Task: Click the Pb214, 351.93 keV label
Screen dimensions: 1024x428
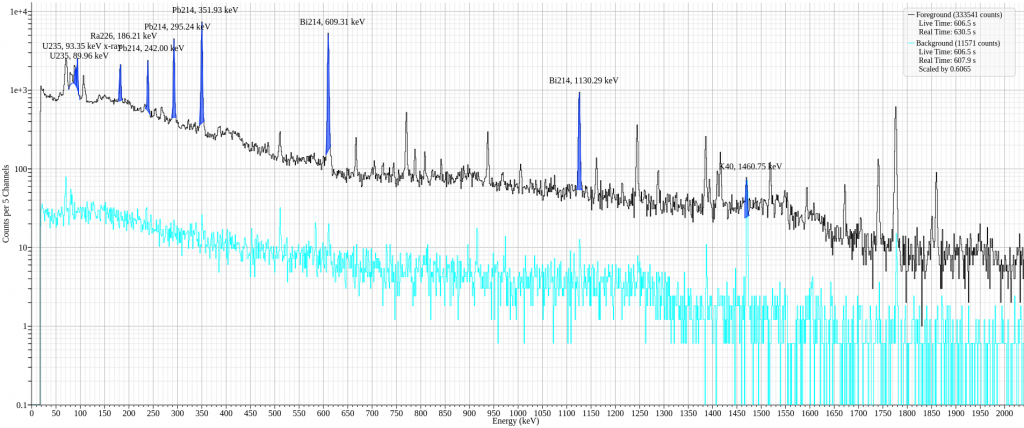Action: pyautogui.click(x=205, y=10)
